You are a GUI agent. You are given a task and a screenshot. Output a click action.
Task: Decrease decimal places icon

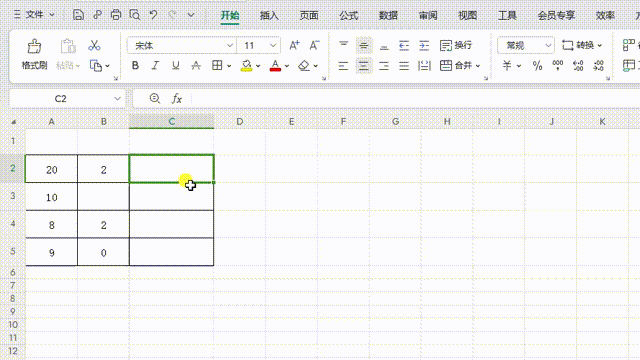[598, 65]
